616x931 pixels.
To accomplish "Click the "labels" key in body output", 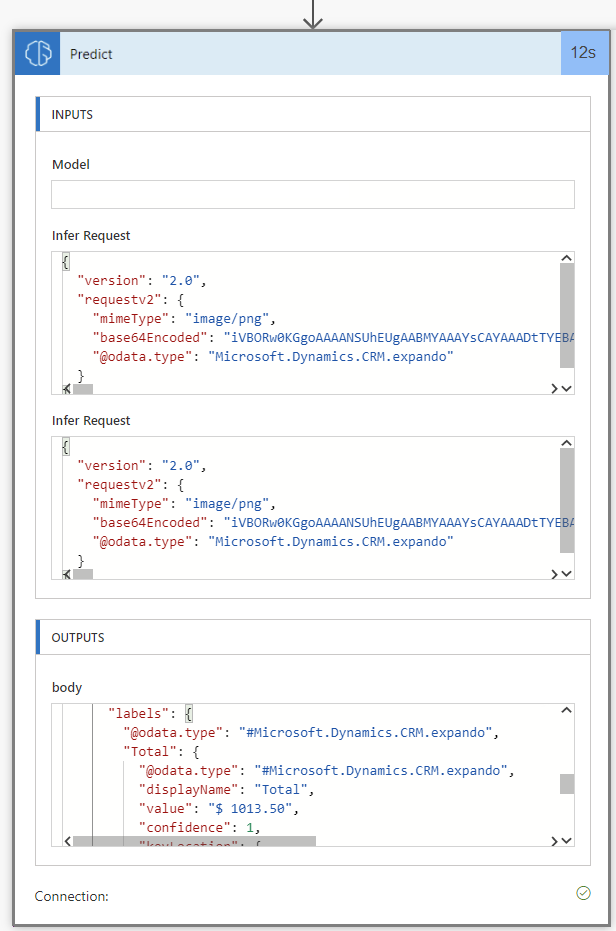I will [x=138, y=714].
